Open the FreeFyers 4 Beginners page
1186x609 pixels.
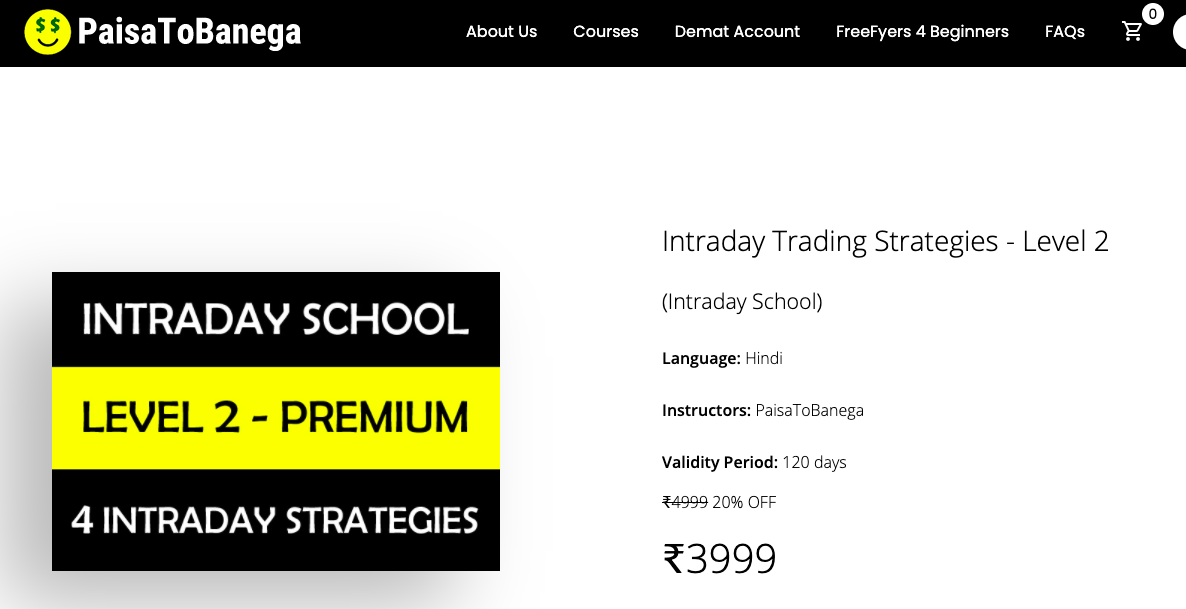[922, 31]
